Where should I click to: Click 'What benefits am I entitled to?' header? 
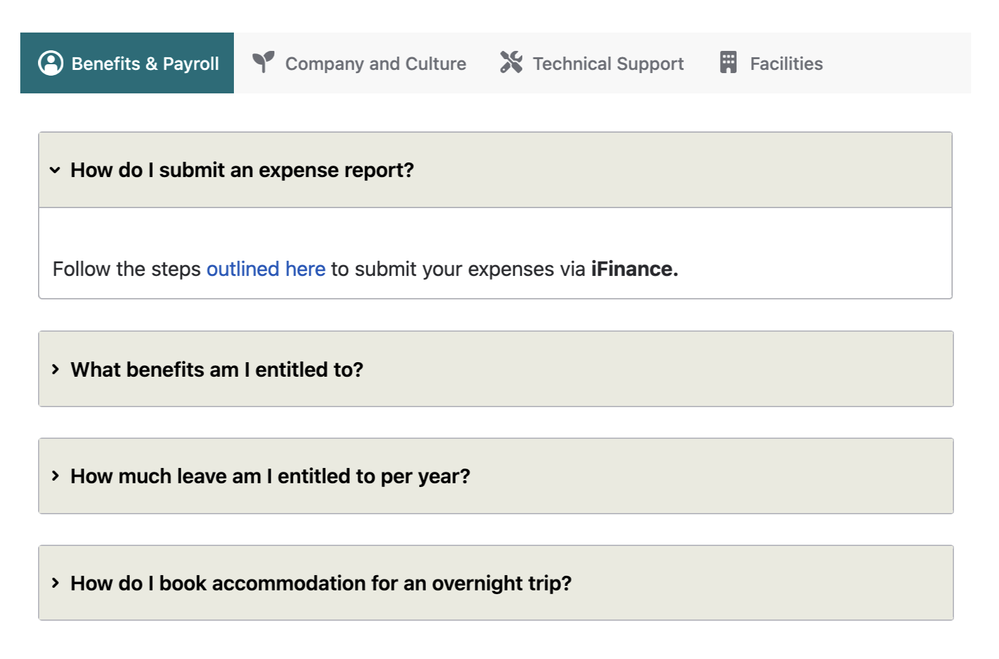pos(215,369)
